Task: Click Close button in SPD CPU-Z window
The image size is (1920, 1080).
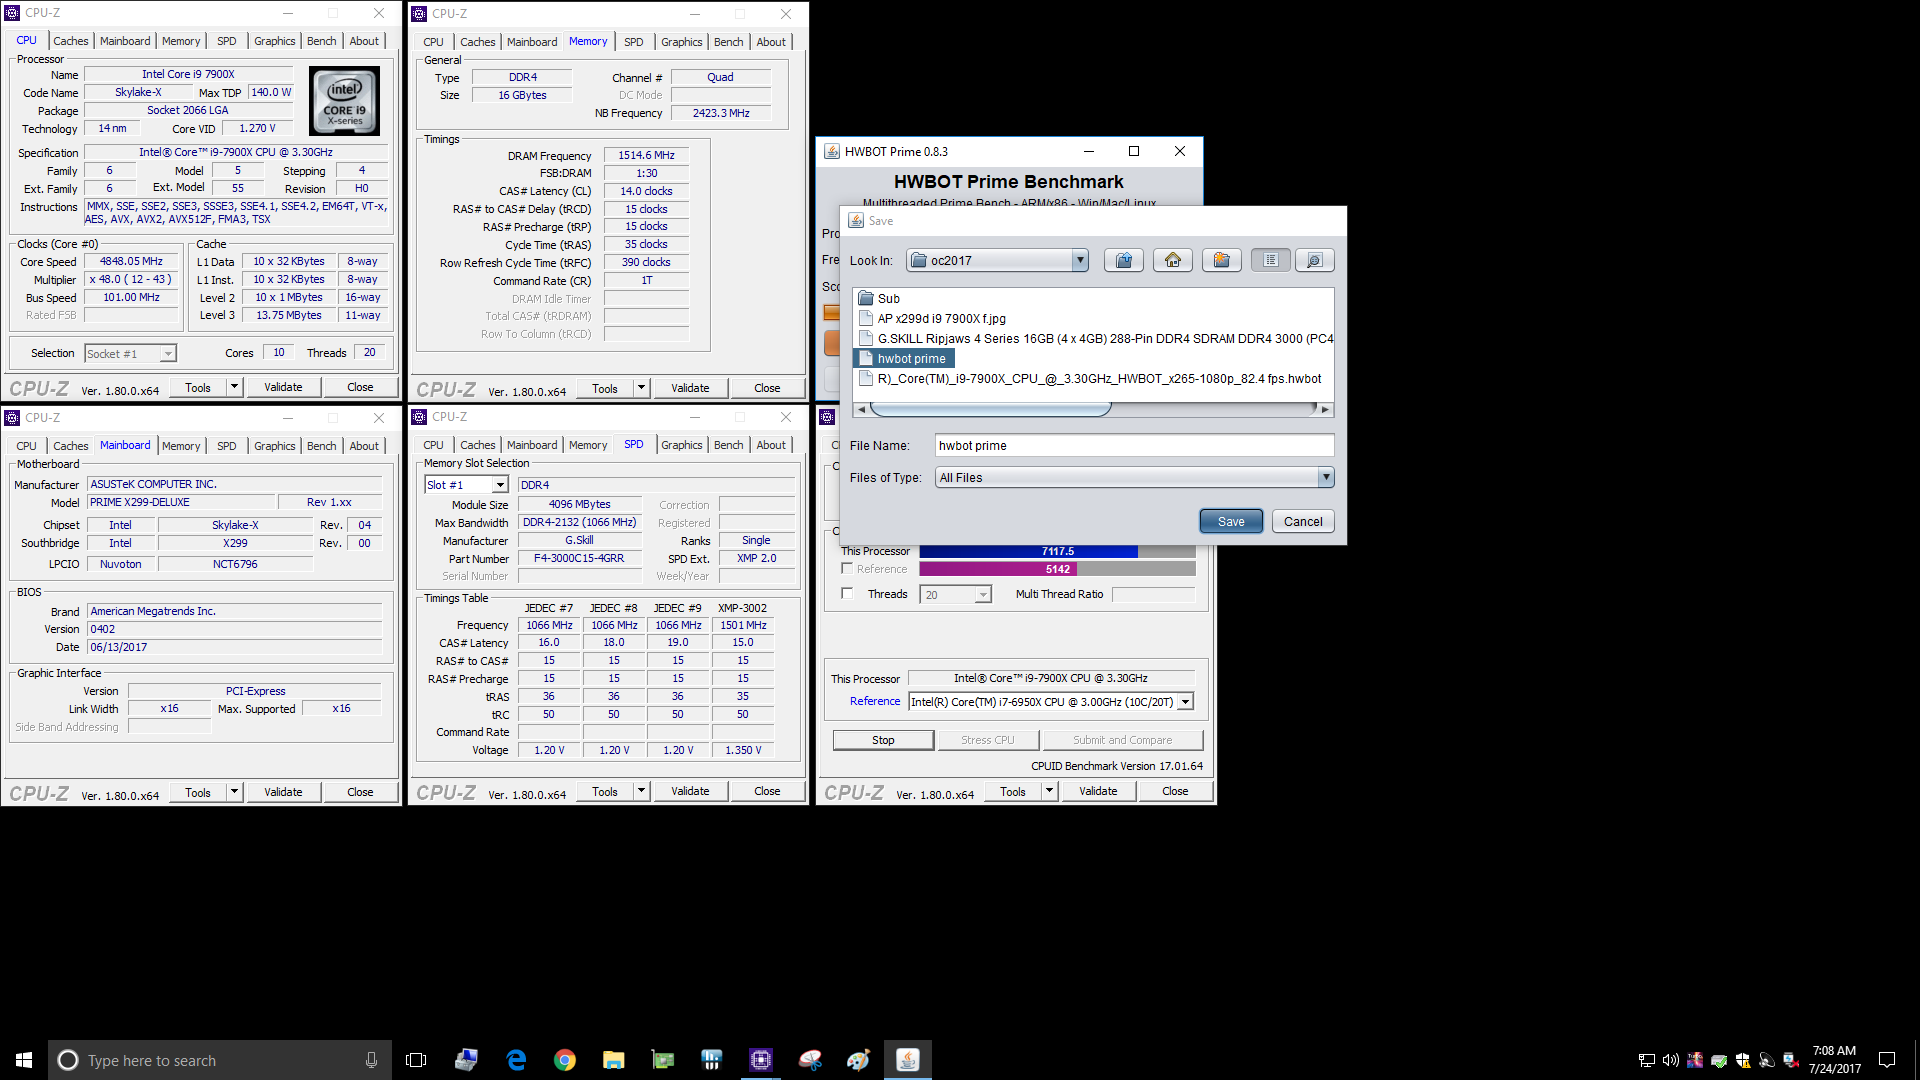Action: tap(767, 791)
